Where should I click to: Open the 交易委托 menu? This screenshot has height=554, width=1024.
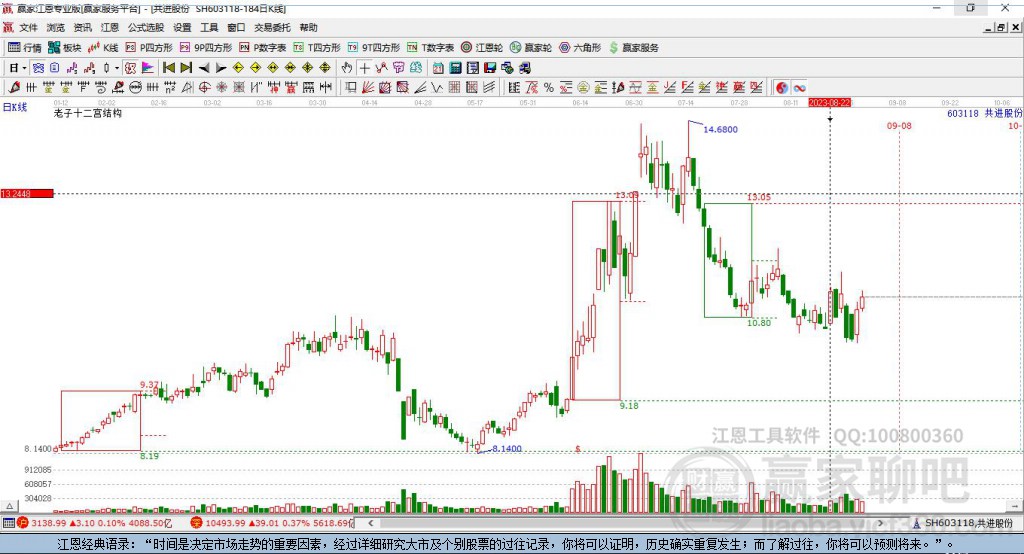click(272, 27)
